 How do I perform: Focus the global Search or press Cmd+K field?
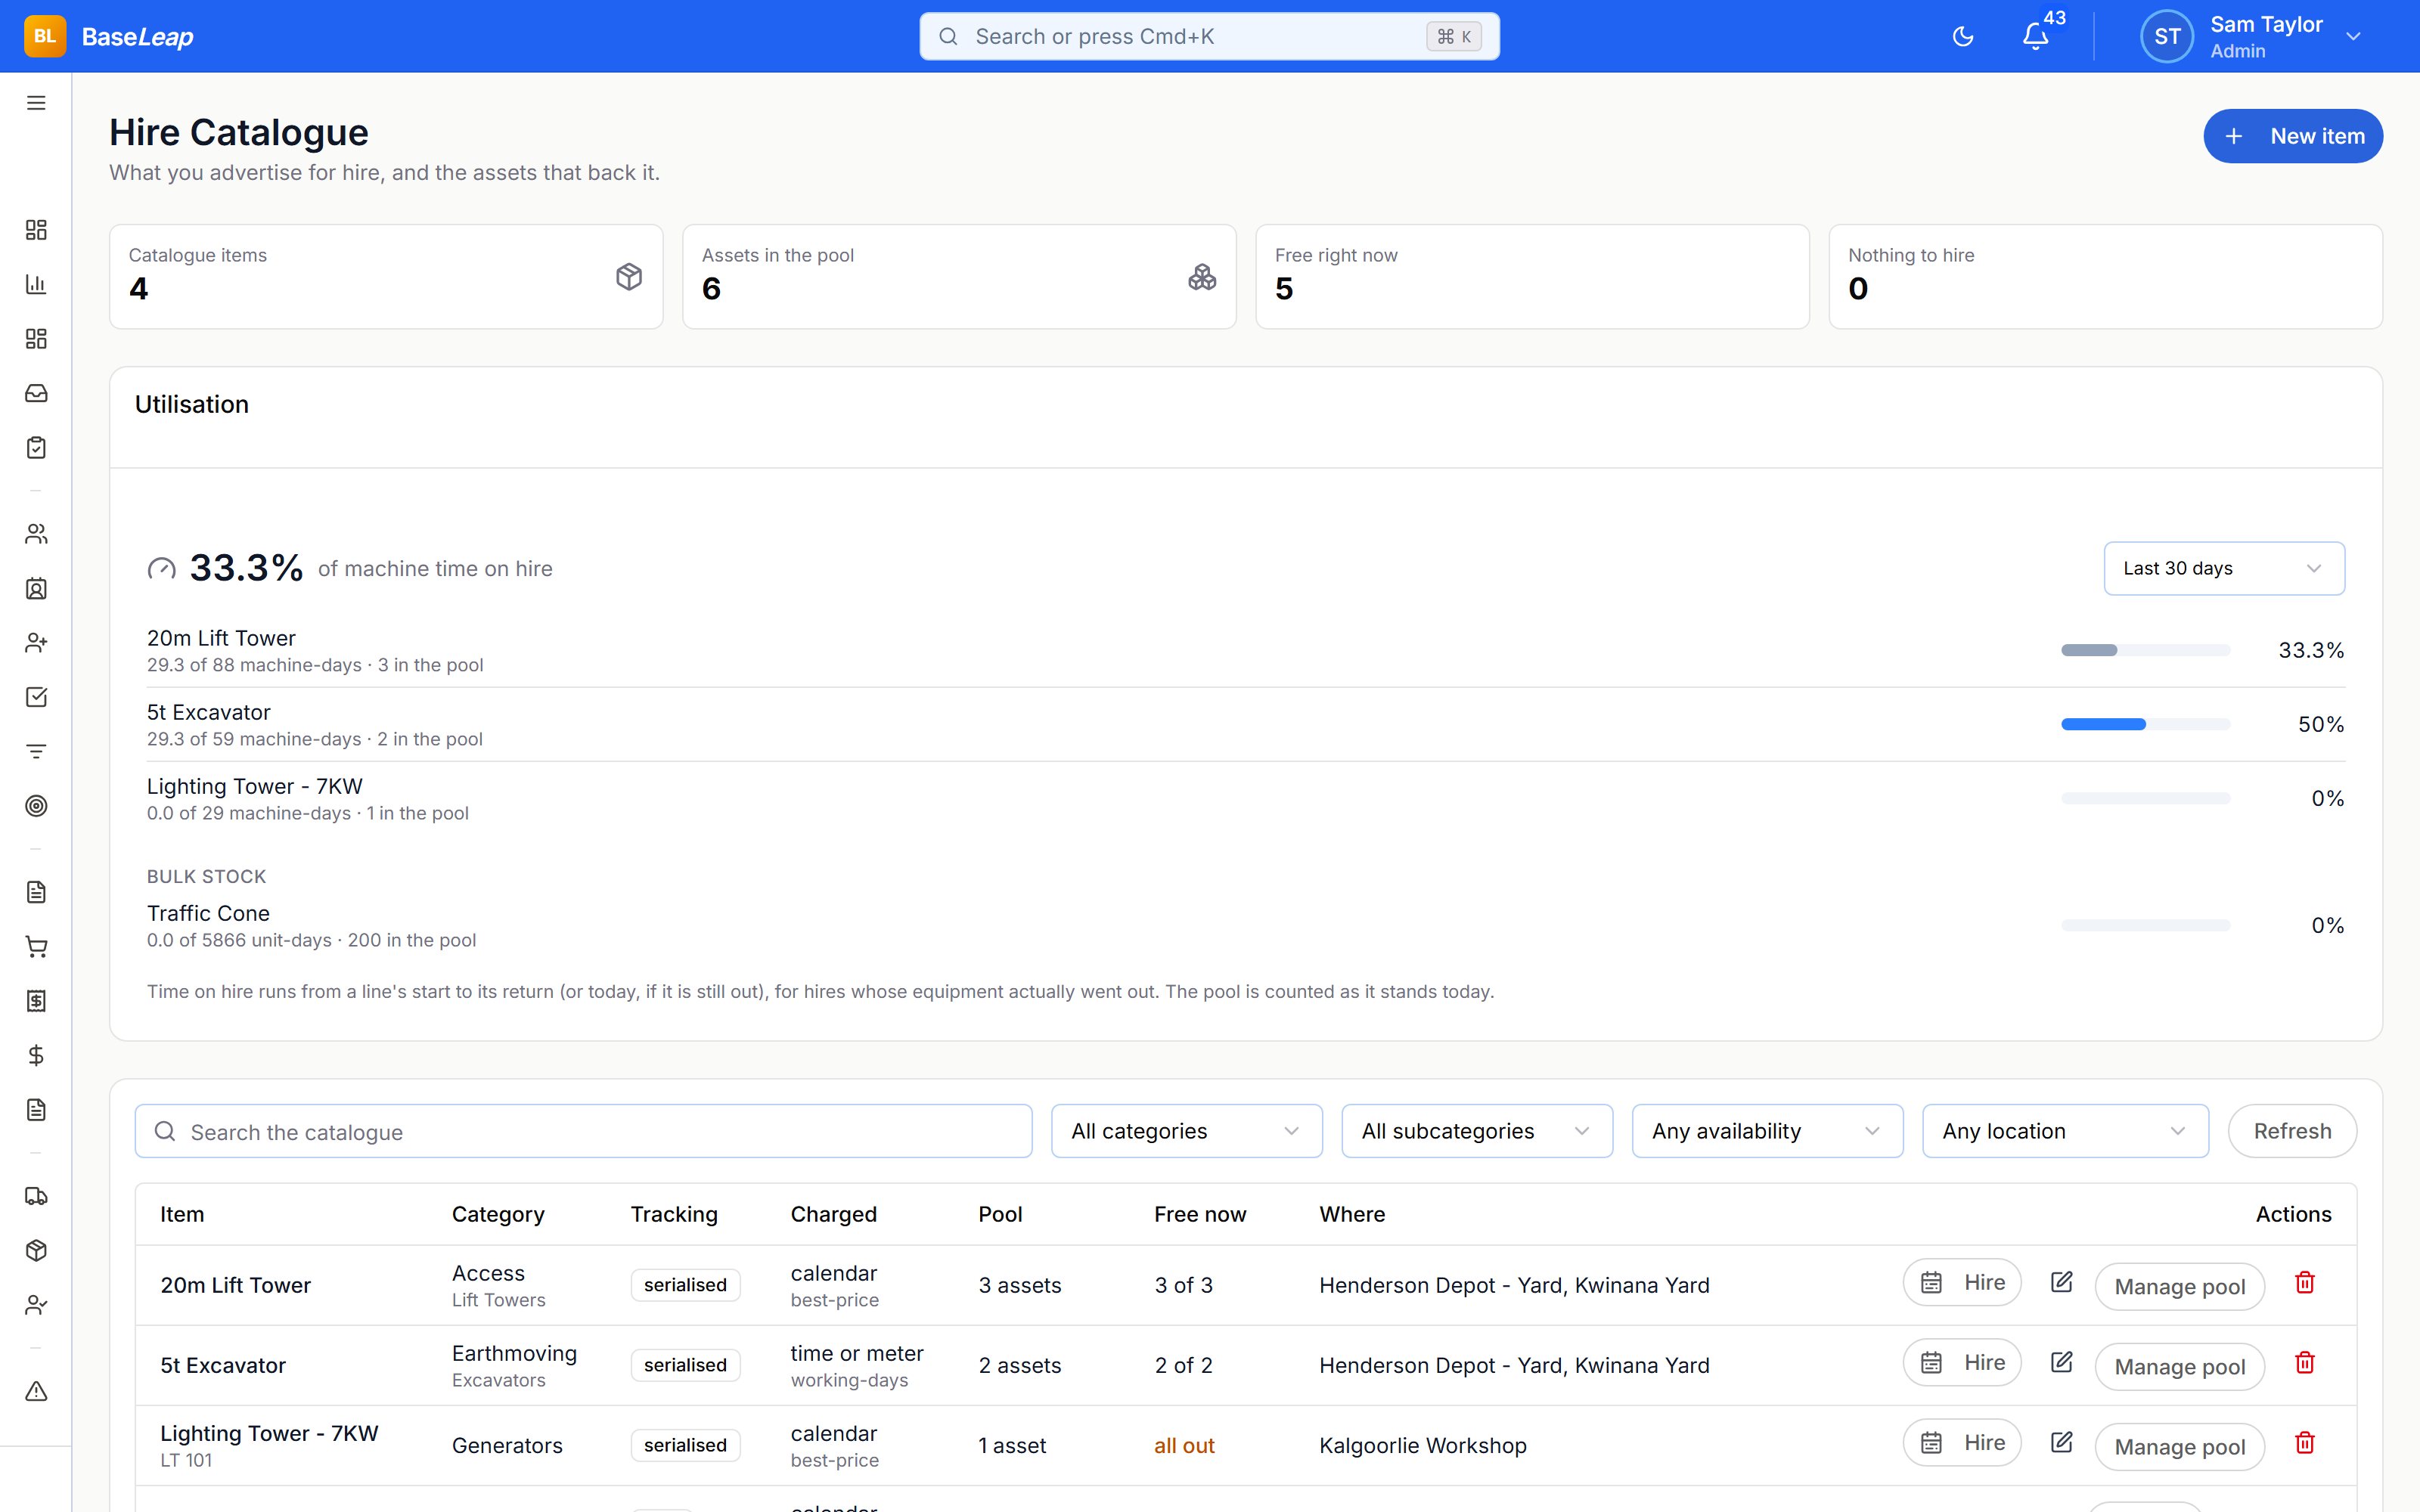(x=1209, y=37)
